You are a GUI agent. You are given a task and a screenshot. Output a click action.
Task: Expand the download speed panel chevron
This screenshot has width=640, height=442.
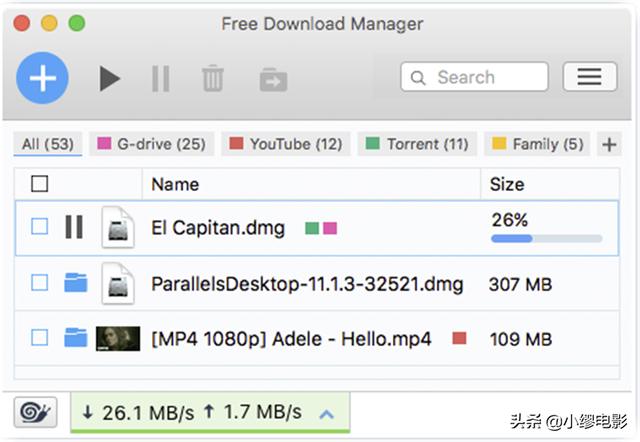[x=326, y=413]
